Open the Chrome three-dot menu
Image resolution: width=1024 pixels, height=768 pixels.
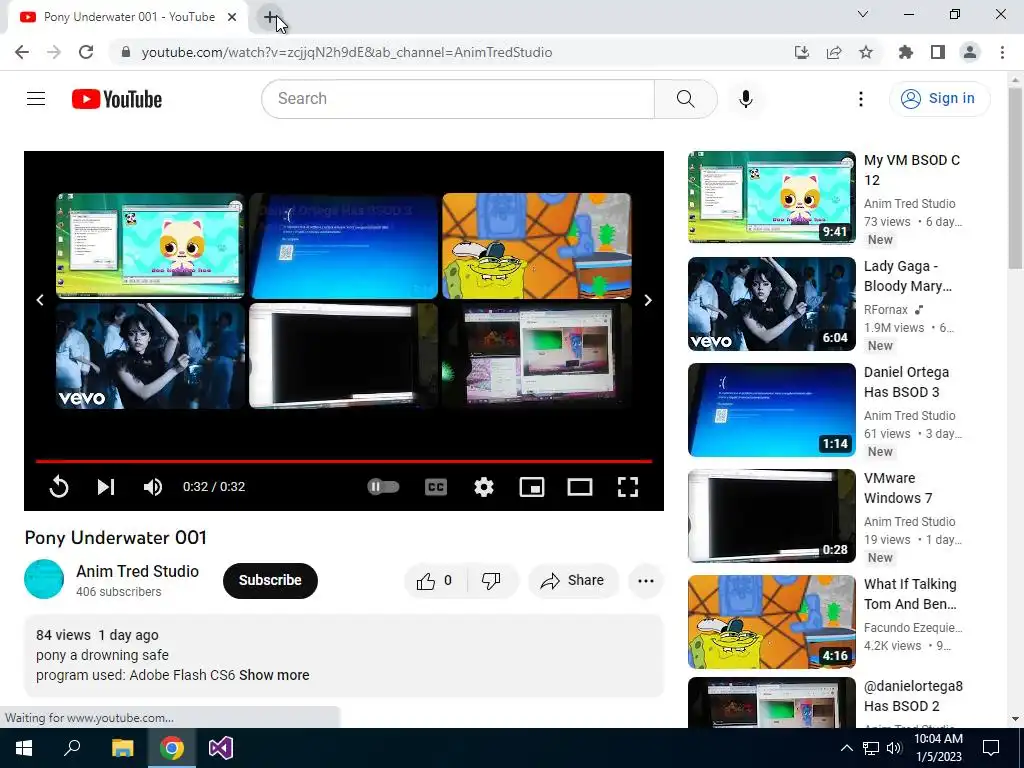point(1002,52)
